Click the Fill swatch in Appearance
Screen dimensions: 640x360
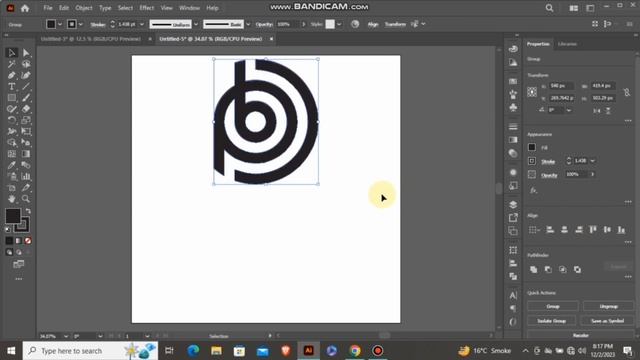click(532, 147)
